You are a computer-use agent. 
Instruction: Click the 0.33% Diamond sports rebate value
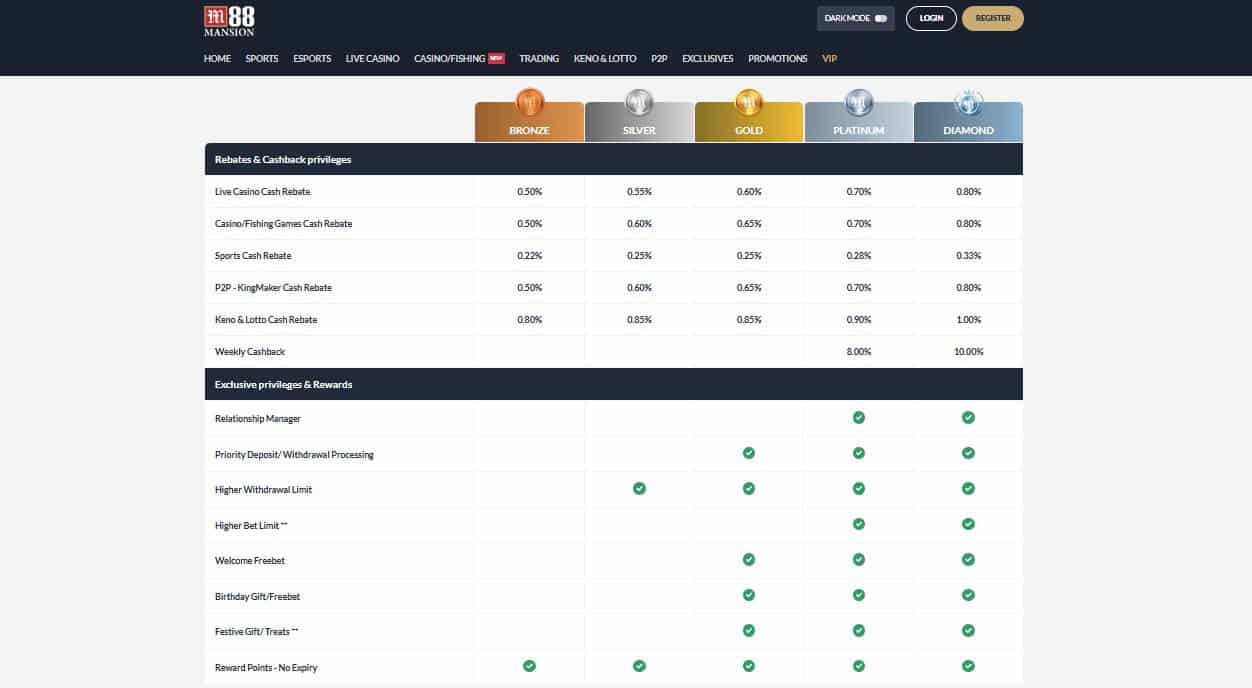(x=968, y=256)
